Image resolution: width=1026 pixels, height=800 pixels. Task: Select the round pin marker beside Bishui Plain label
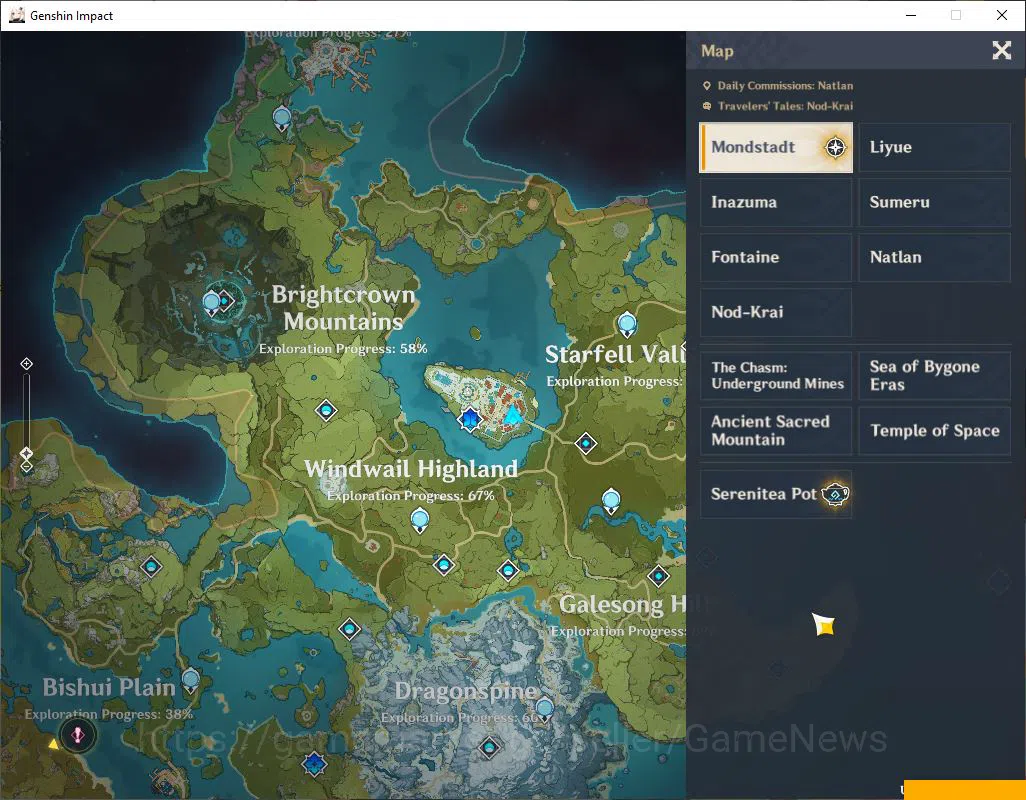pos(190,681)
